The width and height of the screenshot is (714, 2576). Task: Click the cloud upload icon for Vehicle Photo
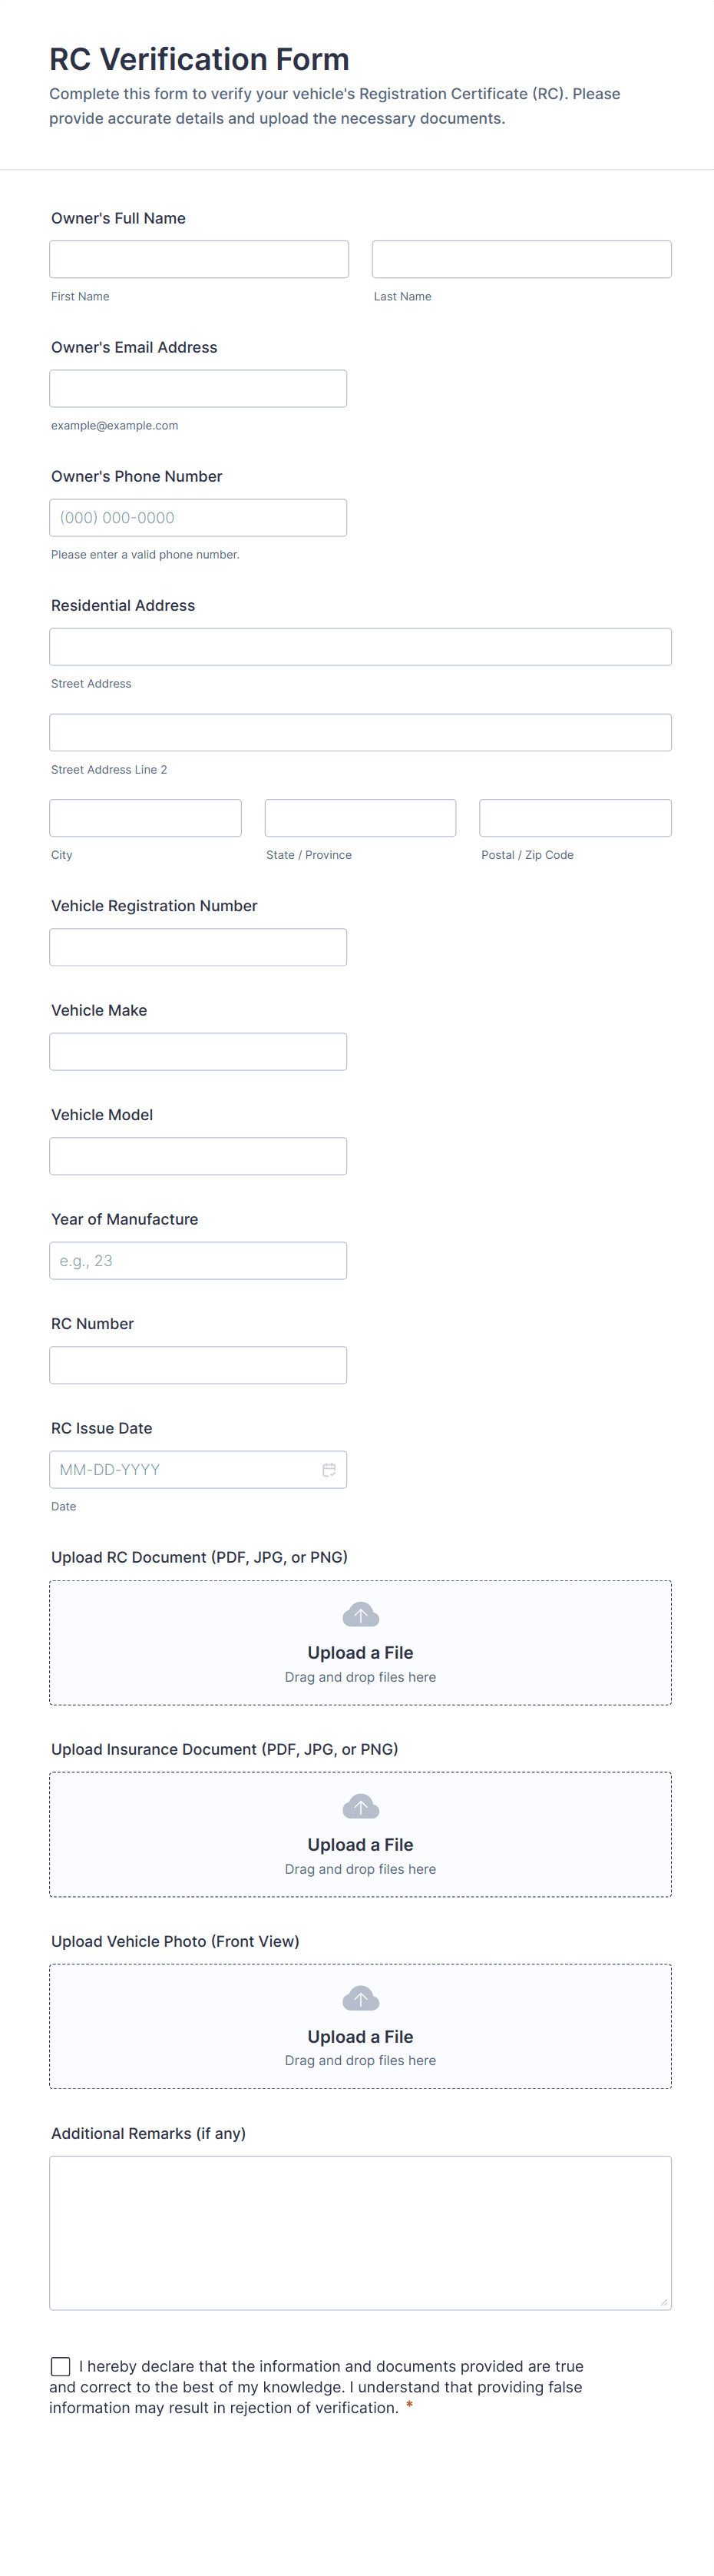coord(360,1998)
